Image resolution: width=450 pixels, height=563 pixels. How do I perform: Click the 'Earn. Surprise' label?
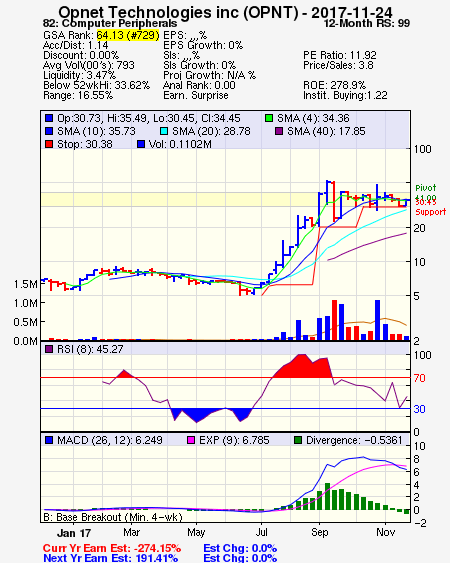point(196,96)
